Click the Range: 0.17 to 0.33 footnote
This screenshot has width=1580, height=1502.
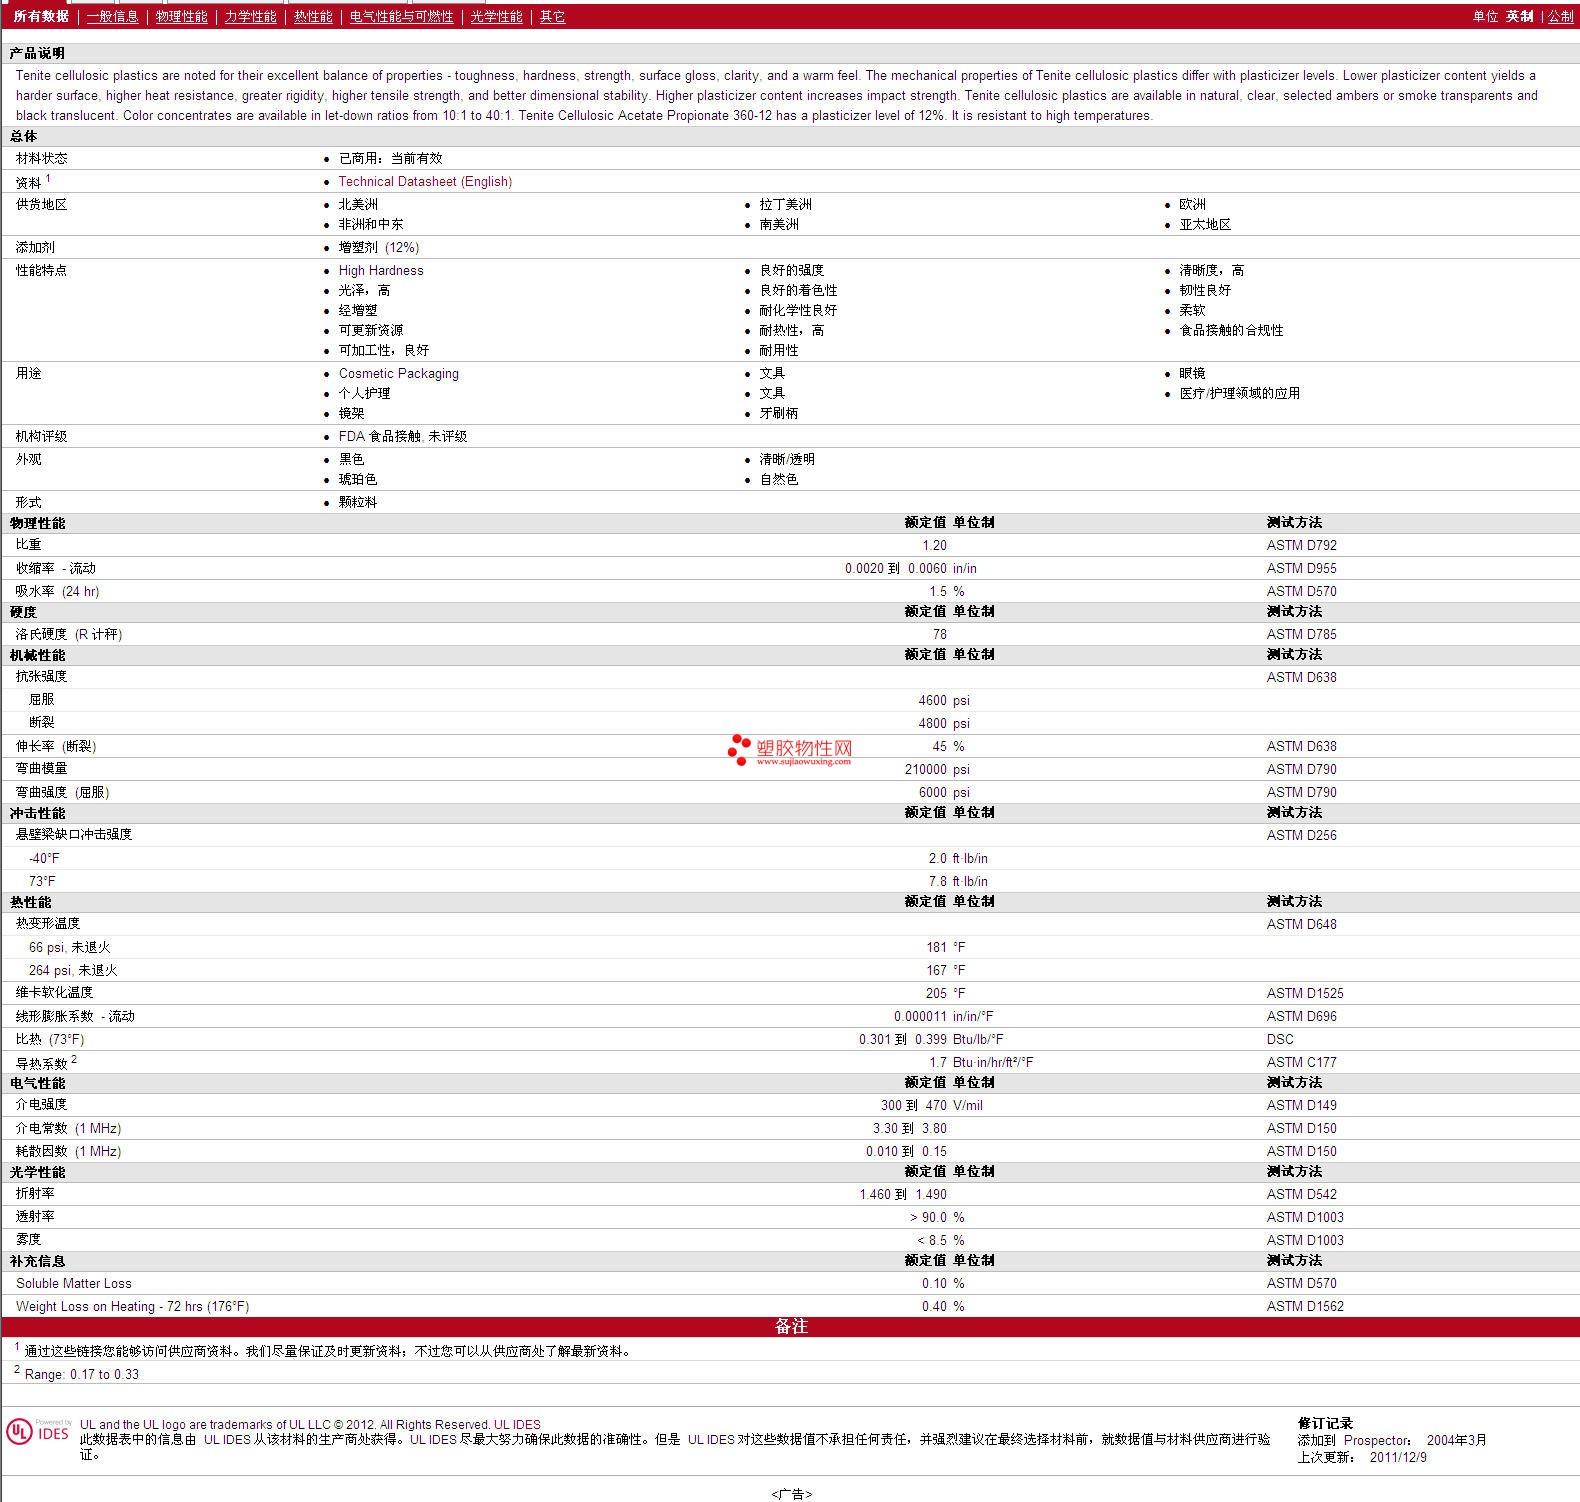[82, 1374]
